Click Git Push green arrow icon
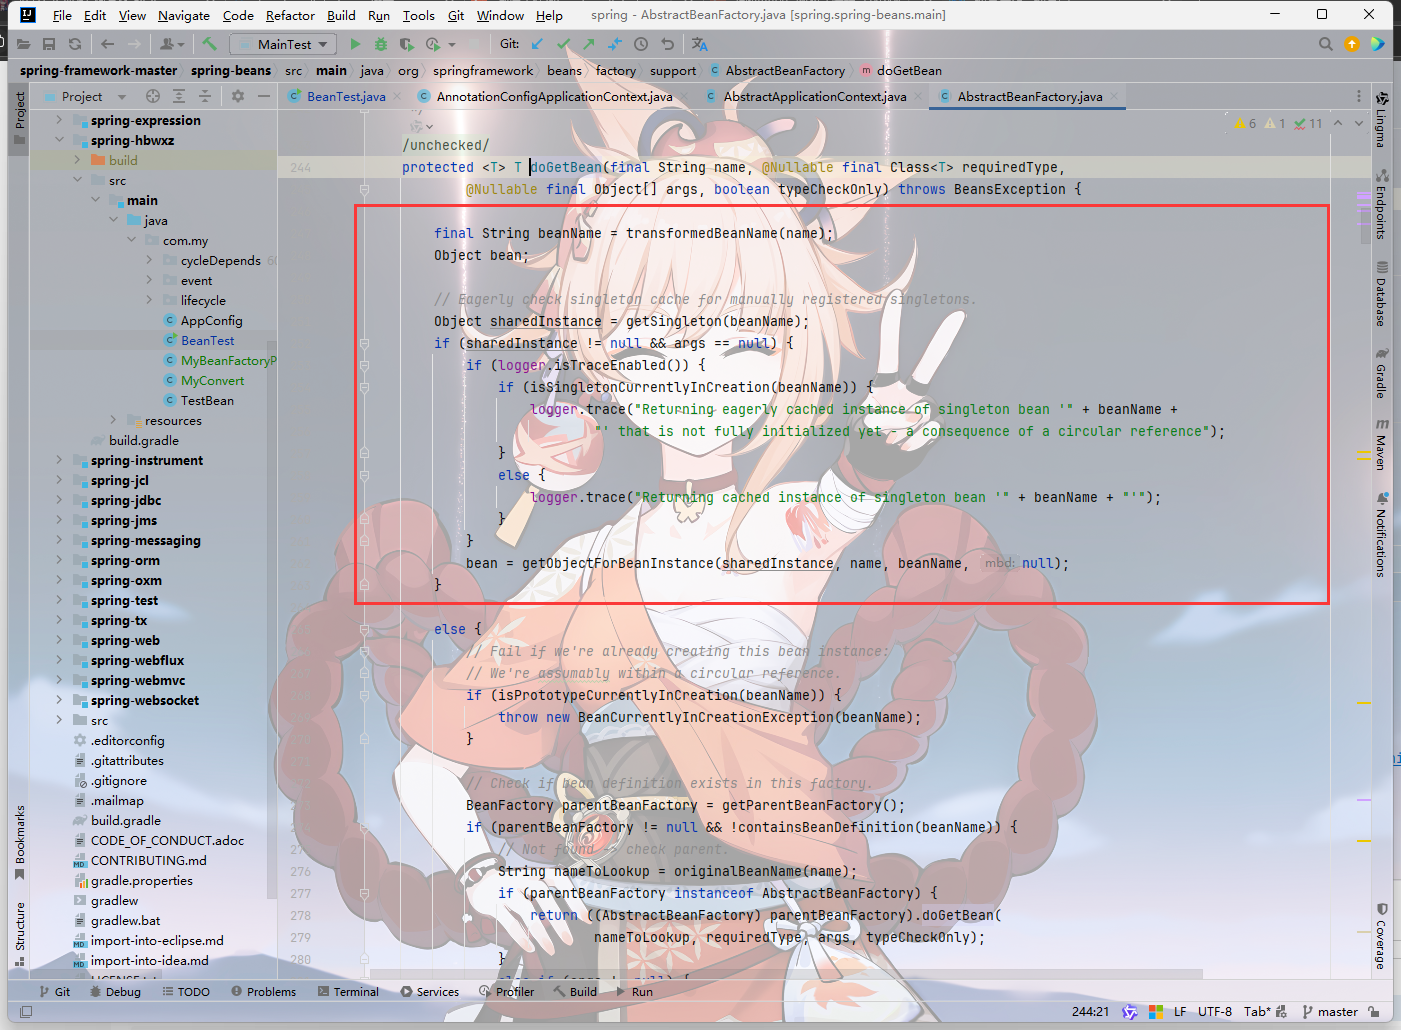 (x=589, y=44)
